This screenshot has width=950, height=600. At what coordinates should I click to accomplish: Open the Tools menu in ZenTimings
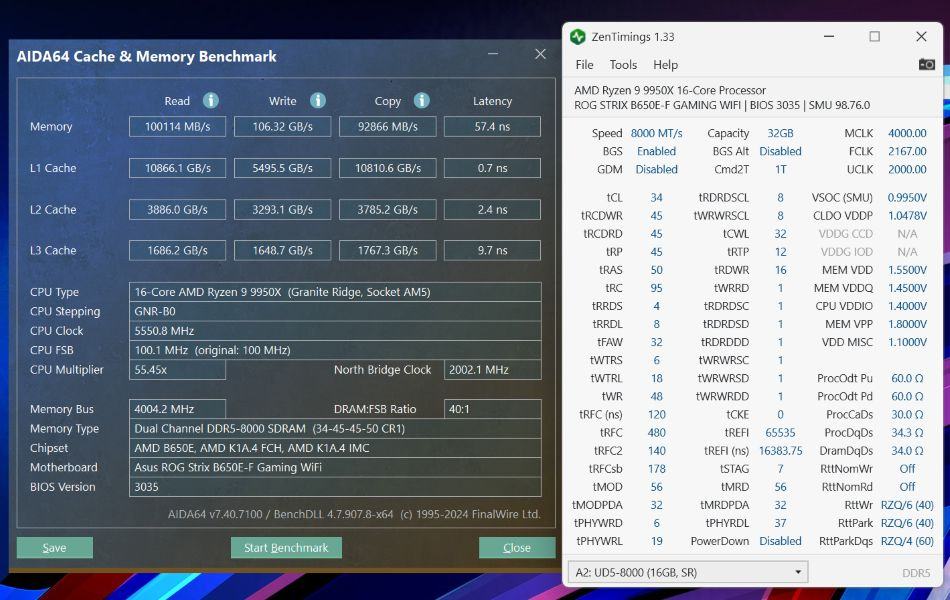(623, 65)
